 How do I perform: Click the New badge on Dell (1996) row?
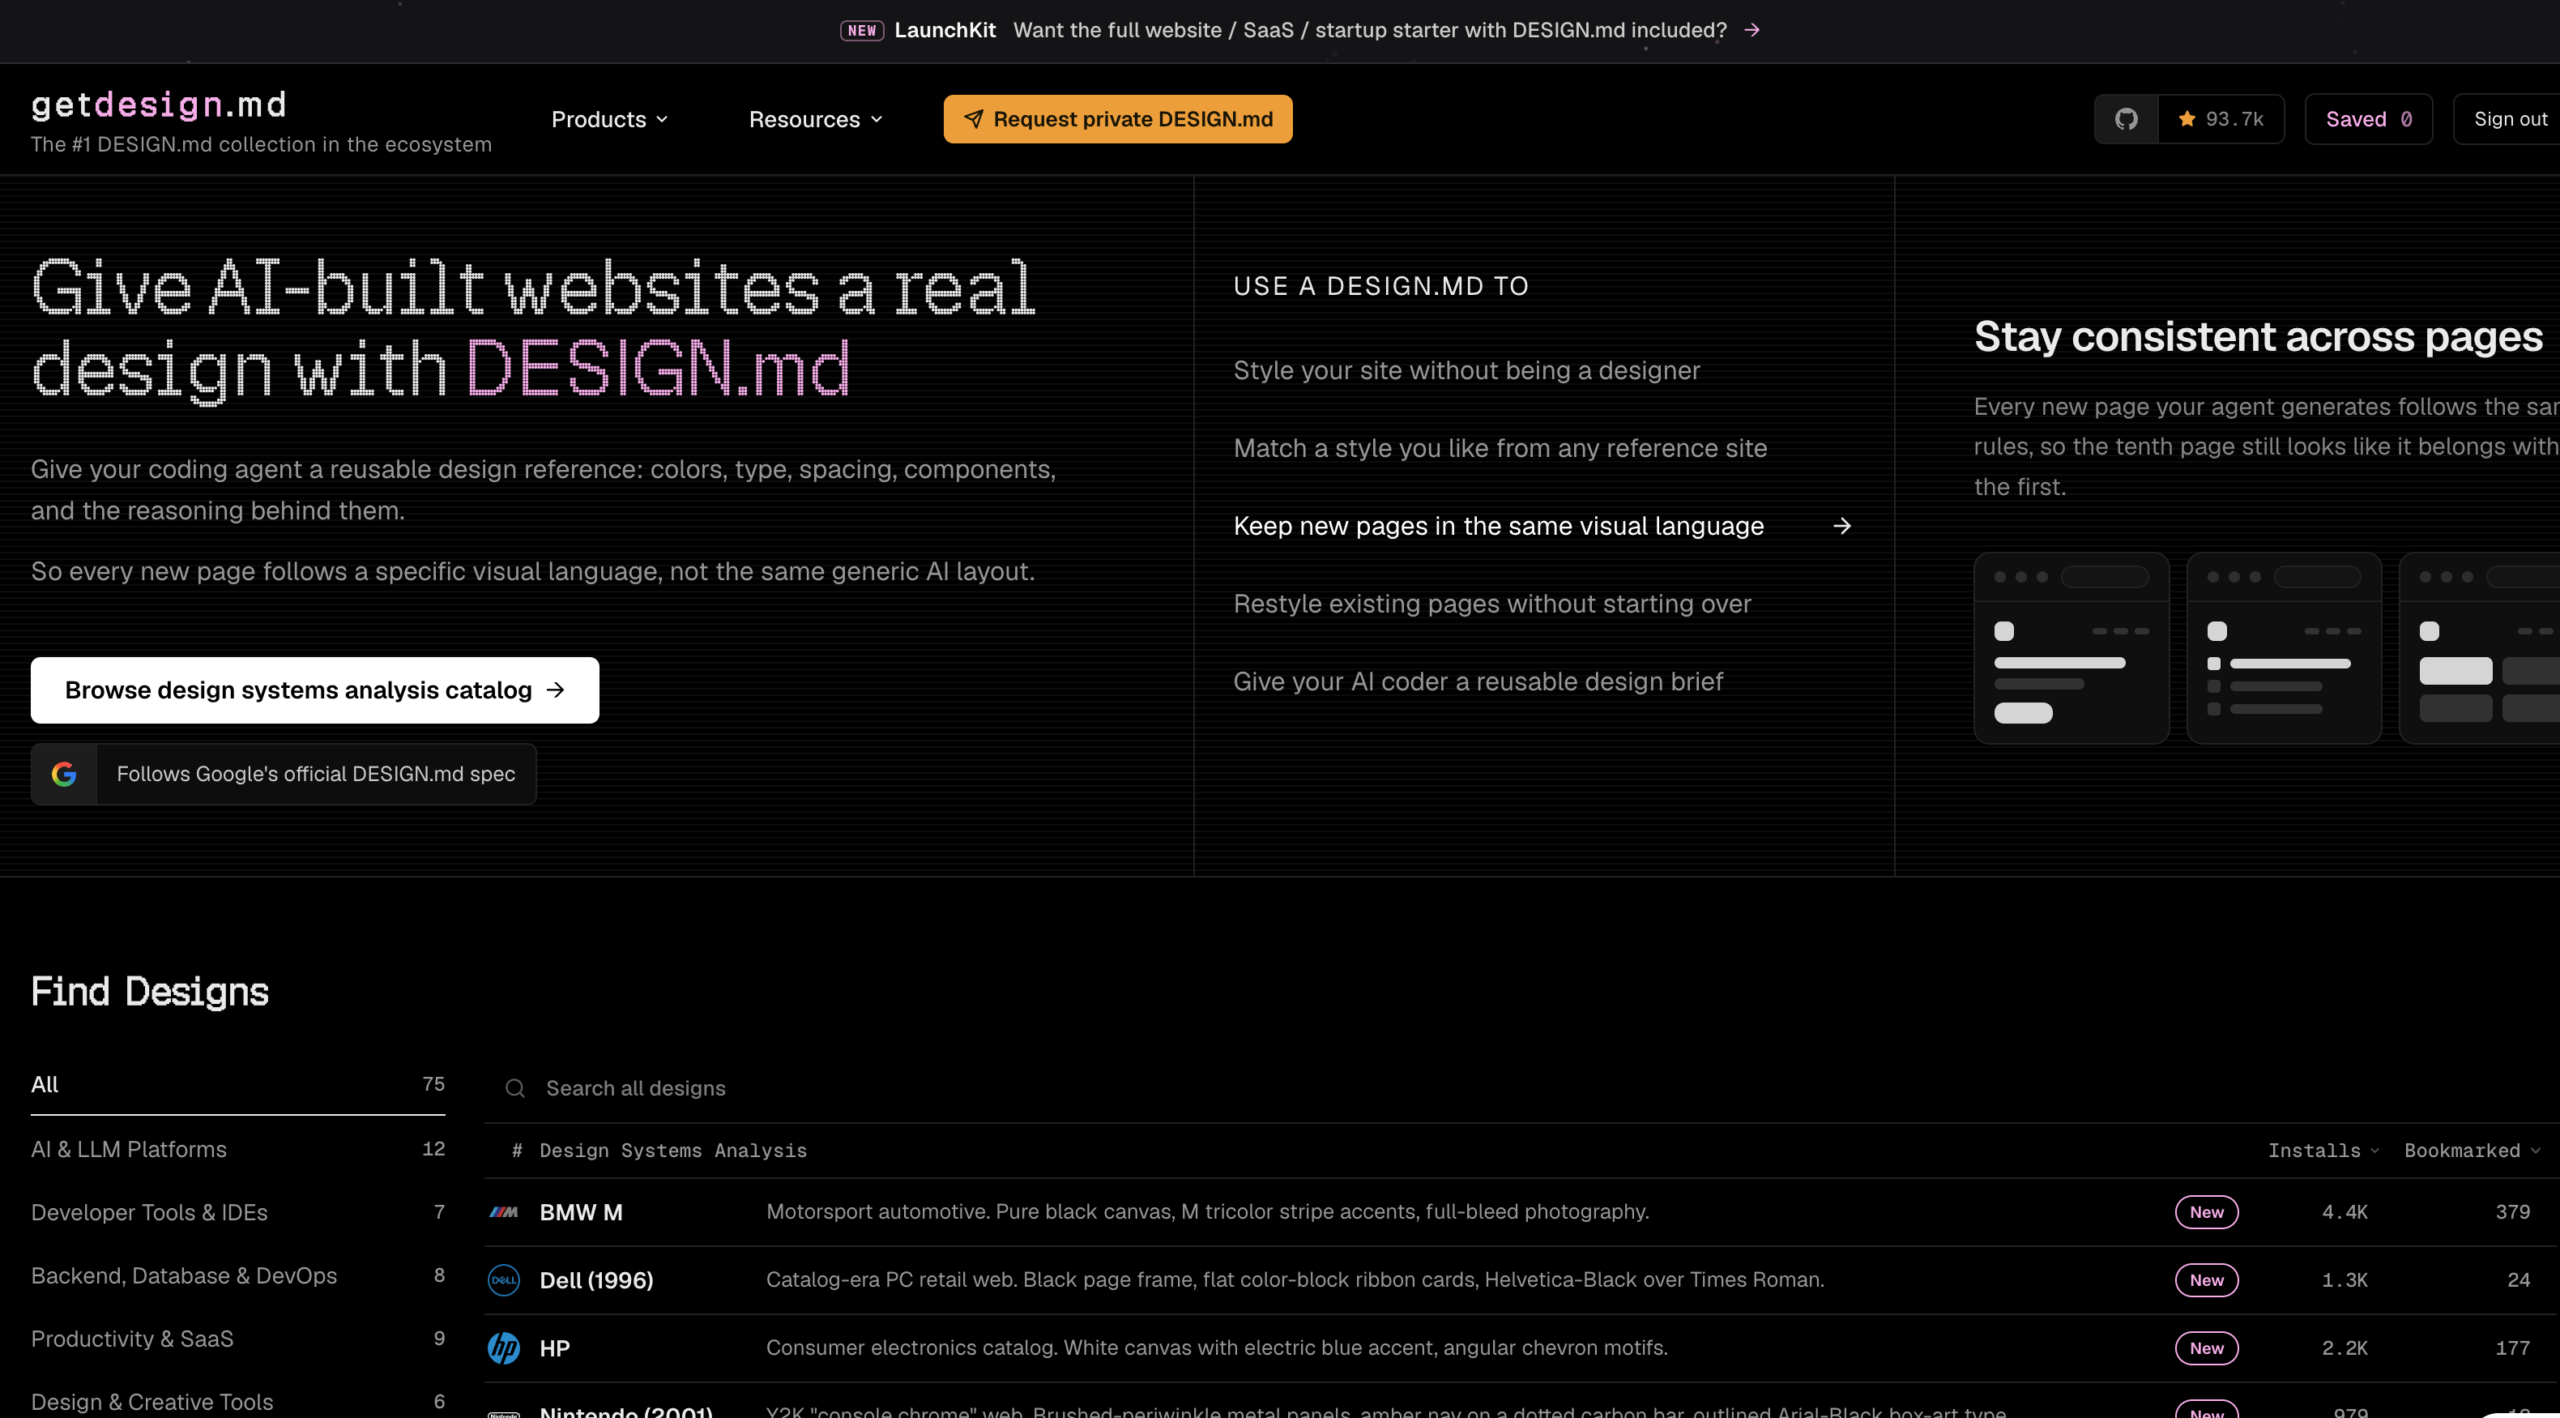pos(2206,1280)
